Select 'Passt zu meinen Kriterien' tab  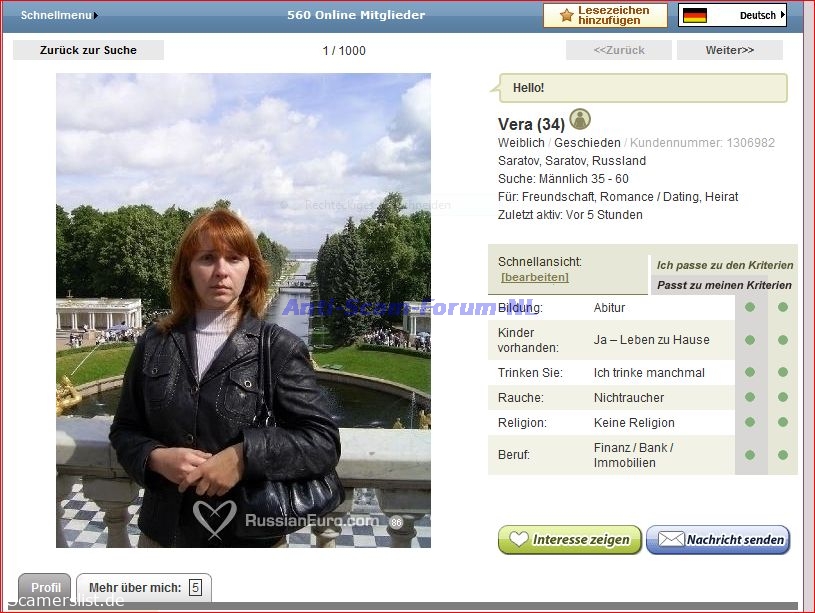(724, 285)
